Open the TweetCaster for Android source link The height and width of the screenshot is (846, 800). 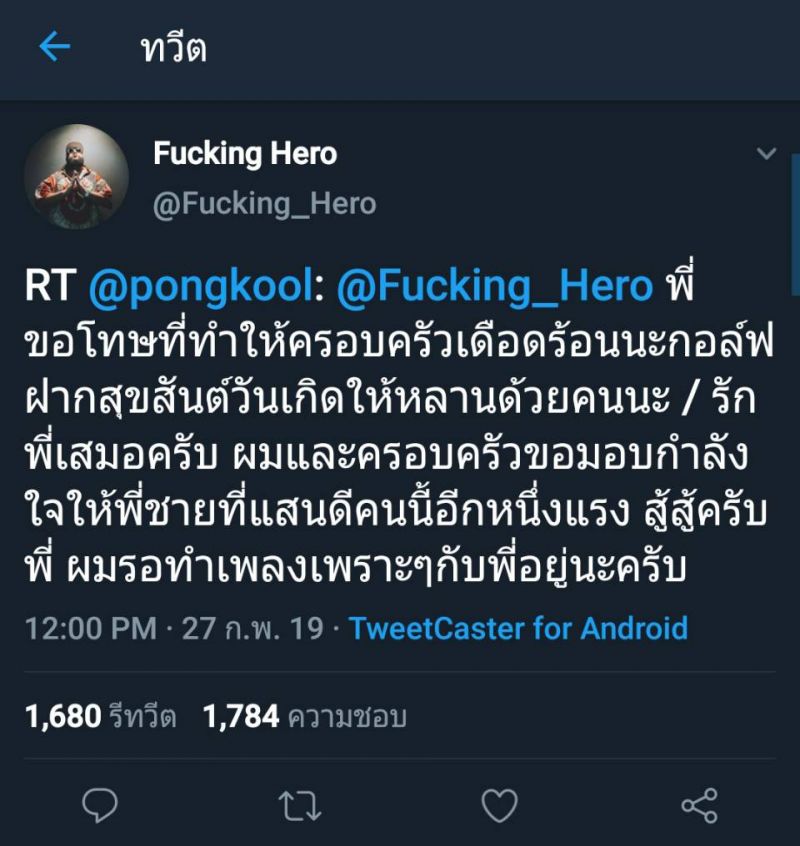click(x=519, y=628)
